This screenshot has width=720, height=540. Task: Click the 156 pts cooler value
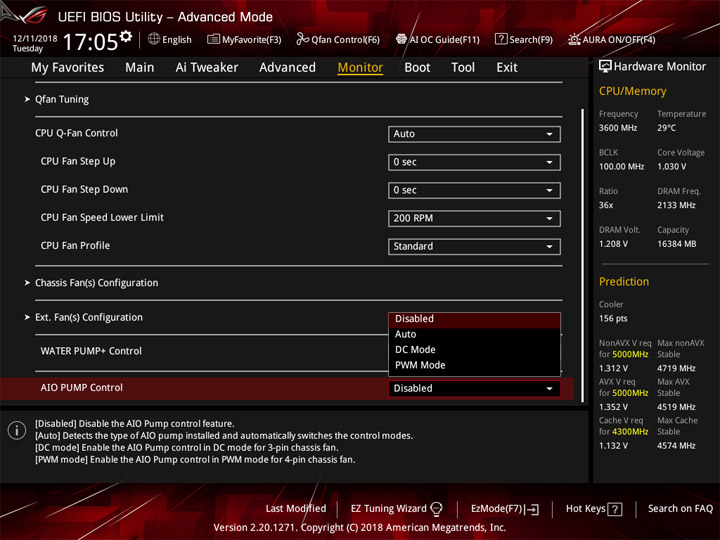(x=613, y=319)
